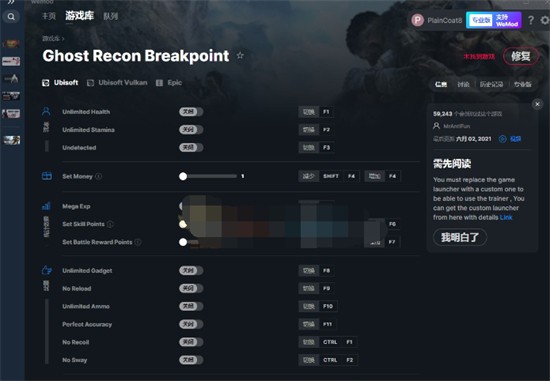Click the 修复 repair button
550x381 pixels.
521,56
